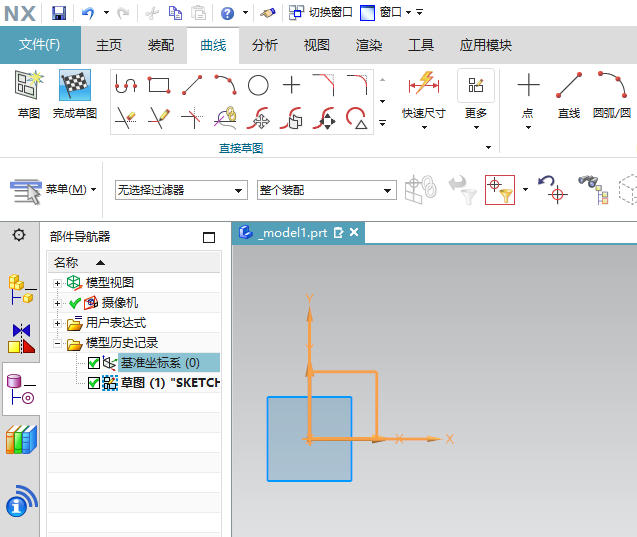Viewport: 637px width, 537px height.
Task: Click the red undo-arrow crosshair icon
Action: coord(552,188)
